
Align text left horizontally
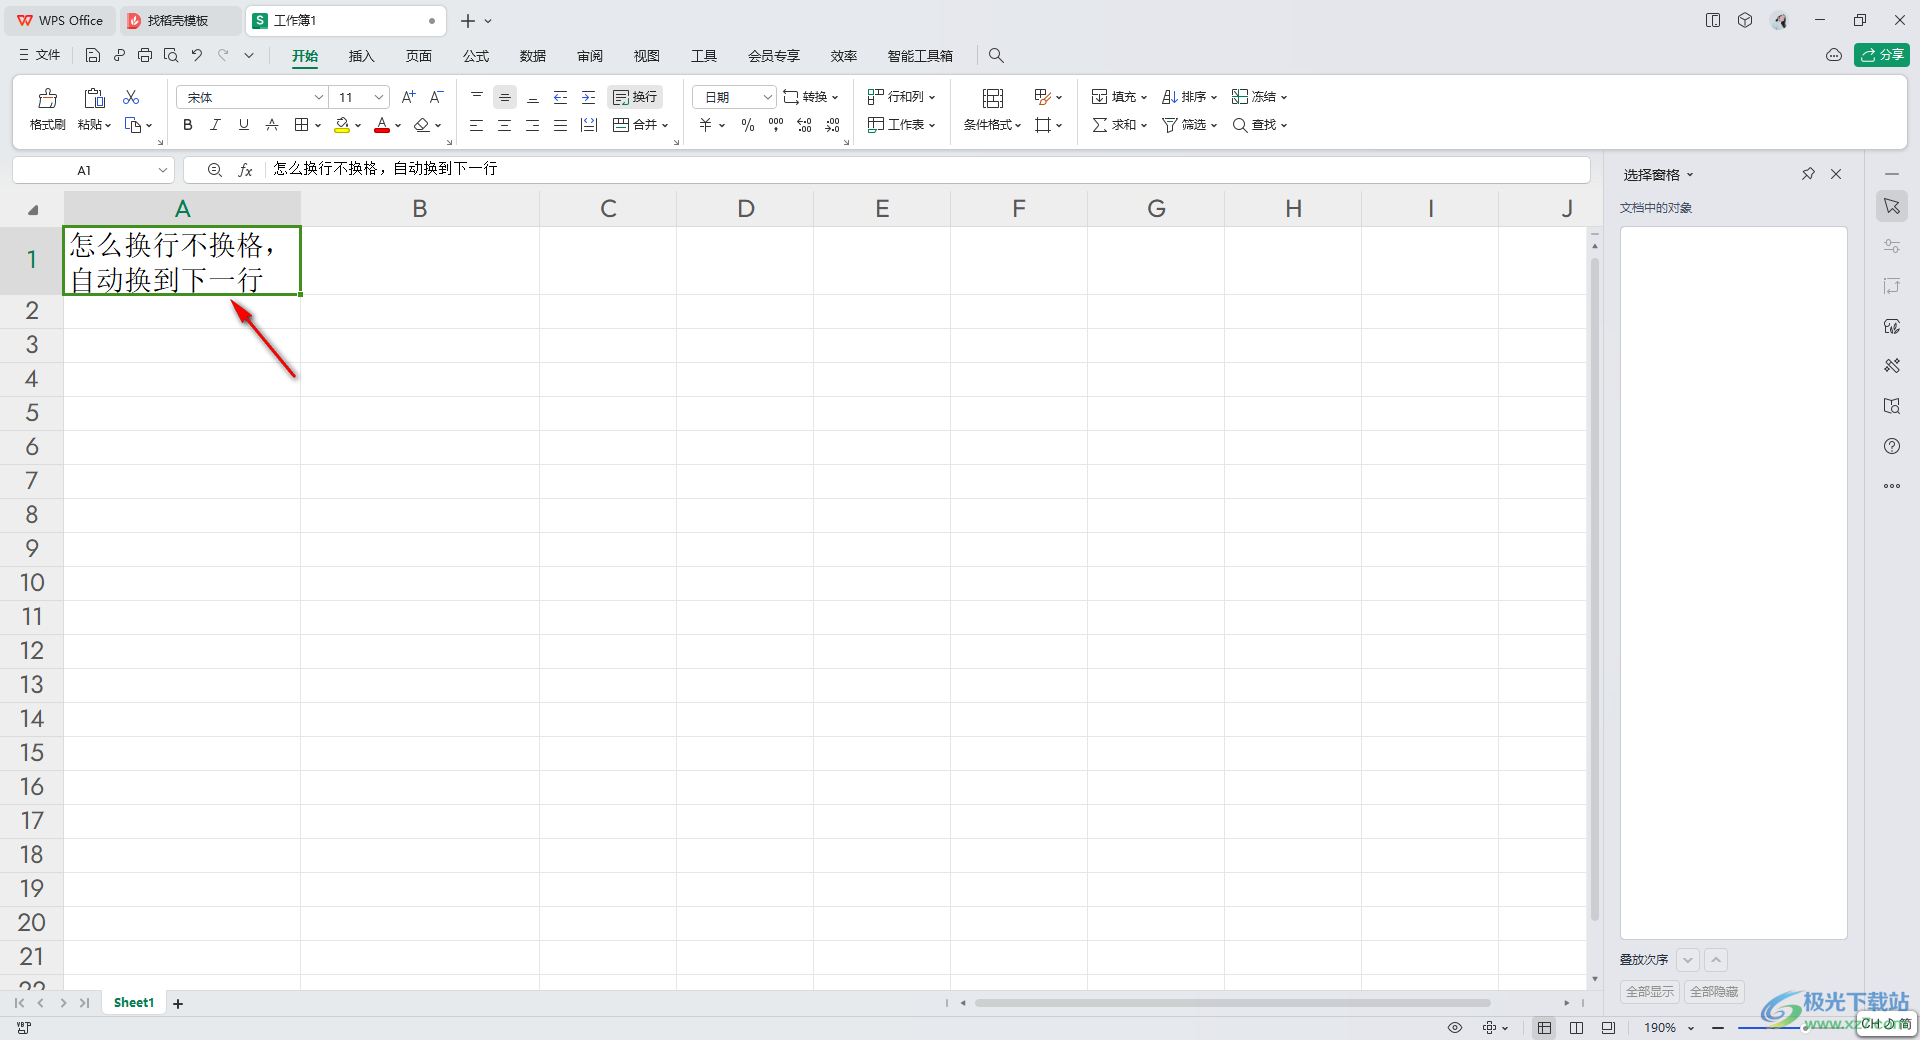[477, 125]
